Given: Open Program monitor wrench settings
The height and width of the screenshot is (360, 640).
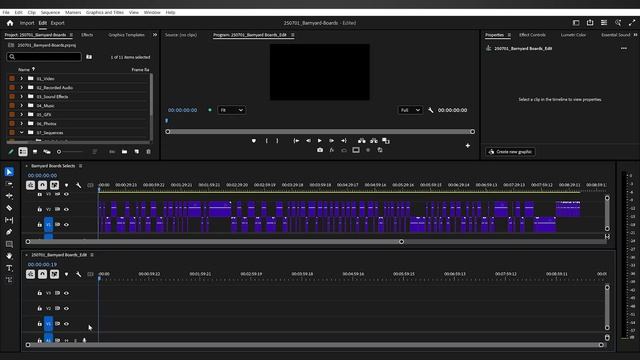Looking at the screenshot, I should (431, 110).
